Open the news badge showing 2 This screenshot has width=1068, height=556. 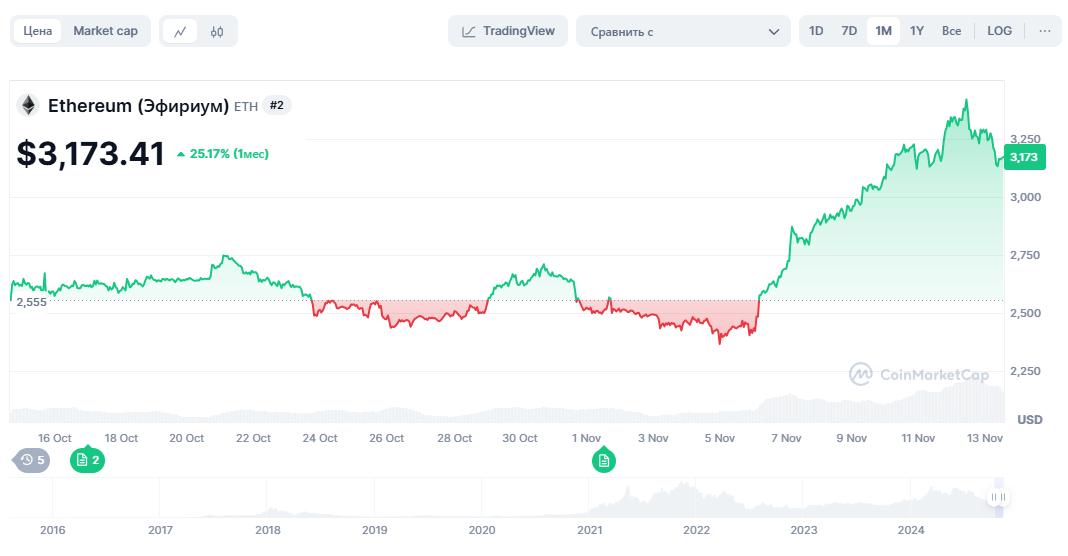point(87,460)
